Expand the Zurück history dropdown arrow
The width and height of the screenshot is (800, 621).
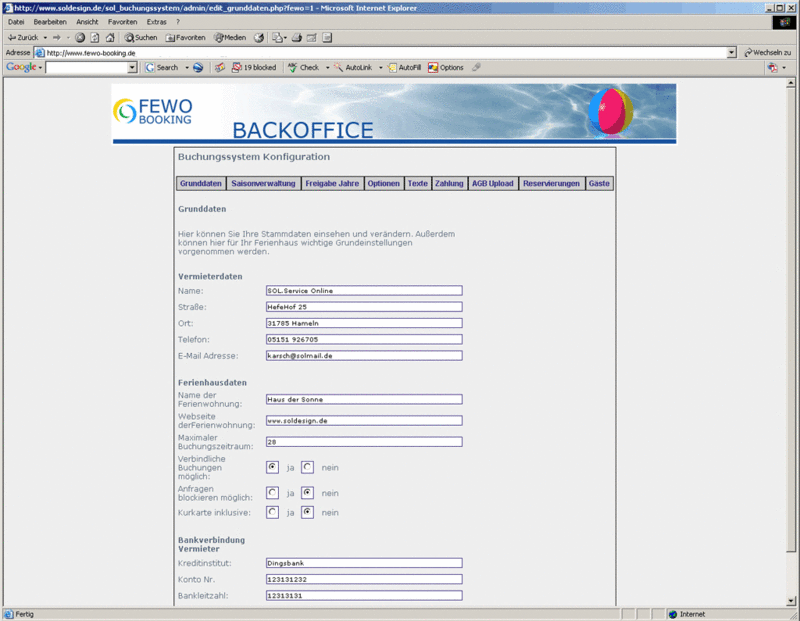(x=45, y=37)
